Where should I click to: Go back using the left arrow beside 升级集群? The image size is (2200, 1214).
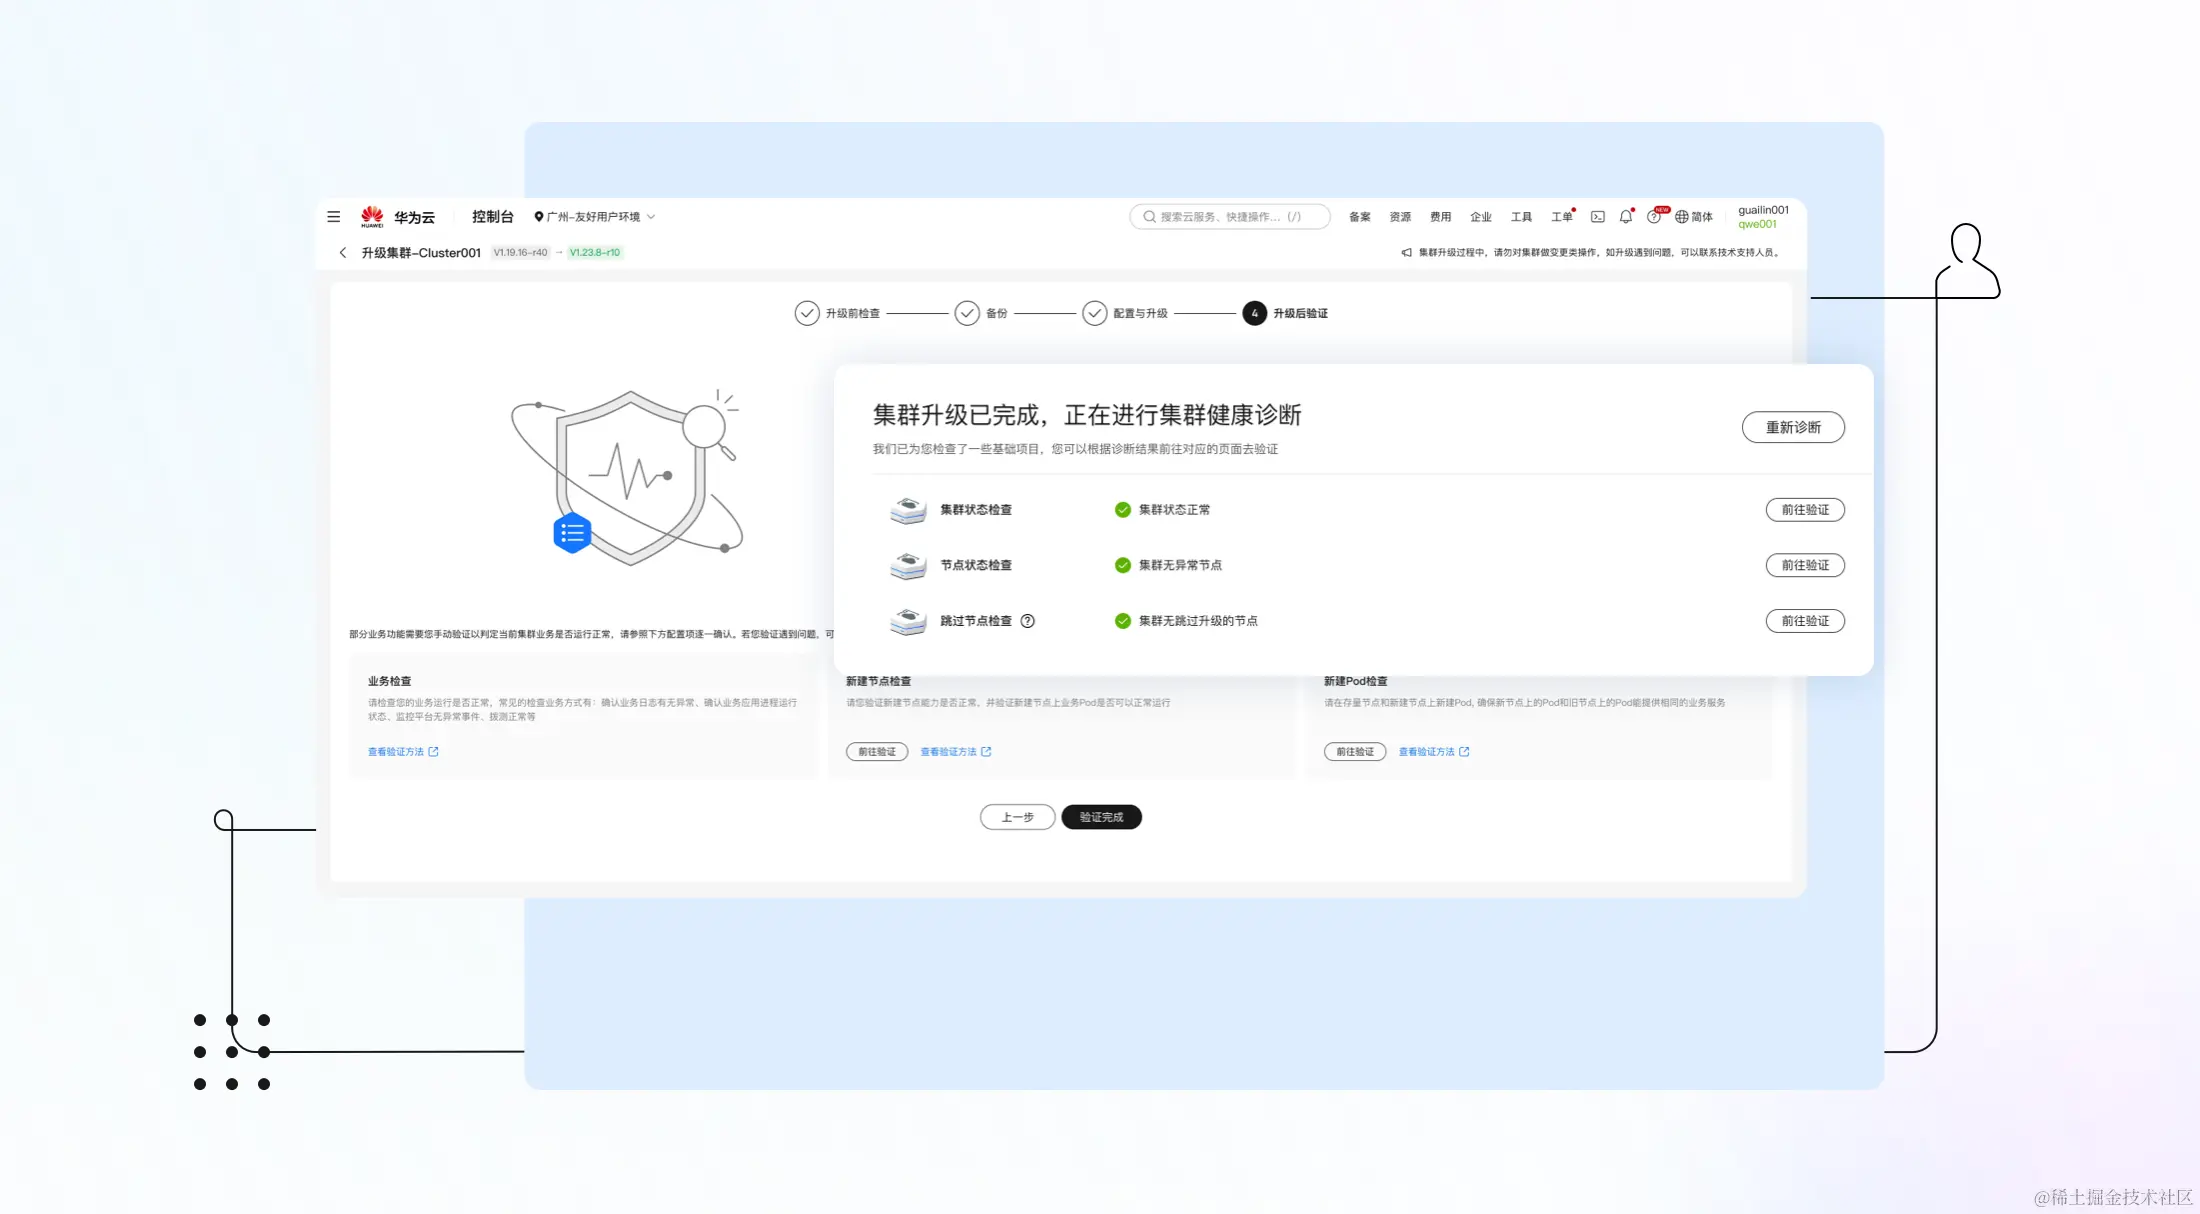343,252
